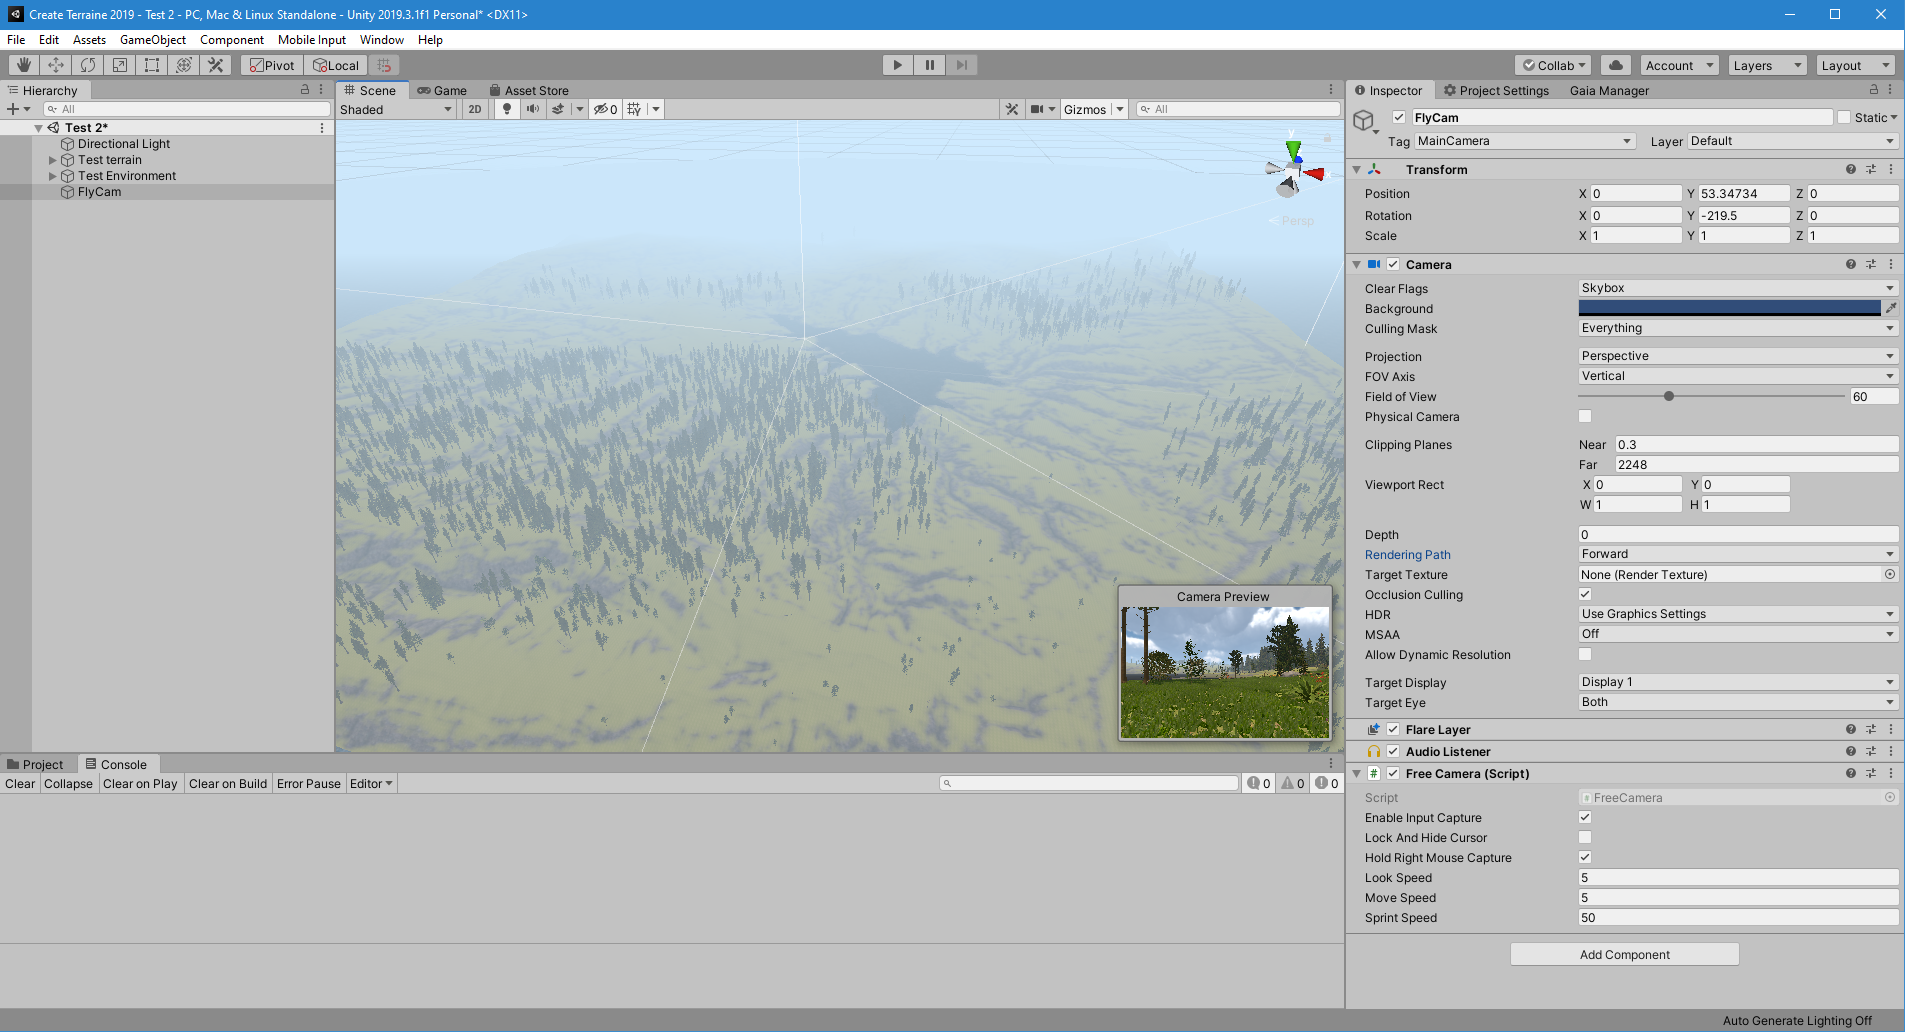Viewport: 1905px width, 1032px height.
Task: Select the Rect Transform tool
Action: coord(152,65)
